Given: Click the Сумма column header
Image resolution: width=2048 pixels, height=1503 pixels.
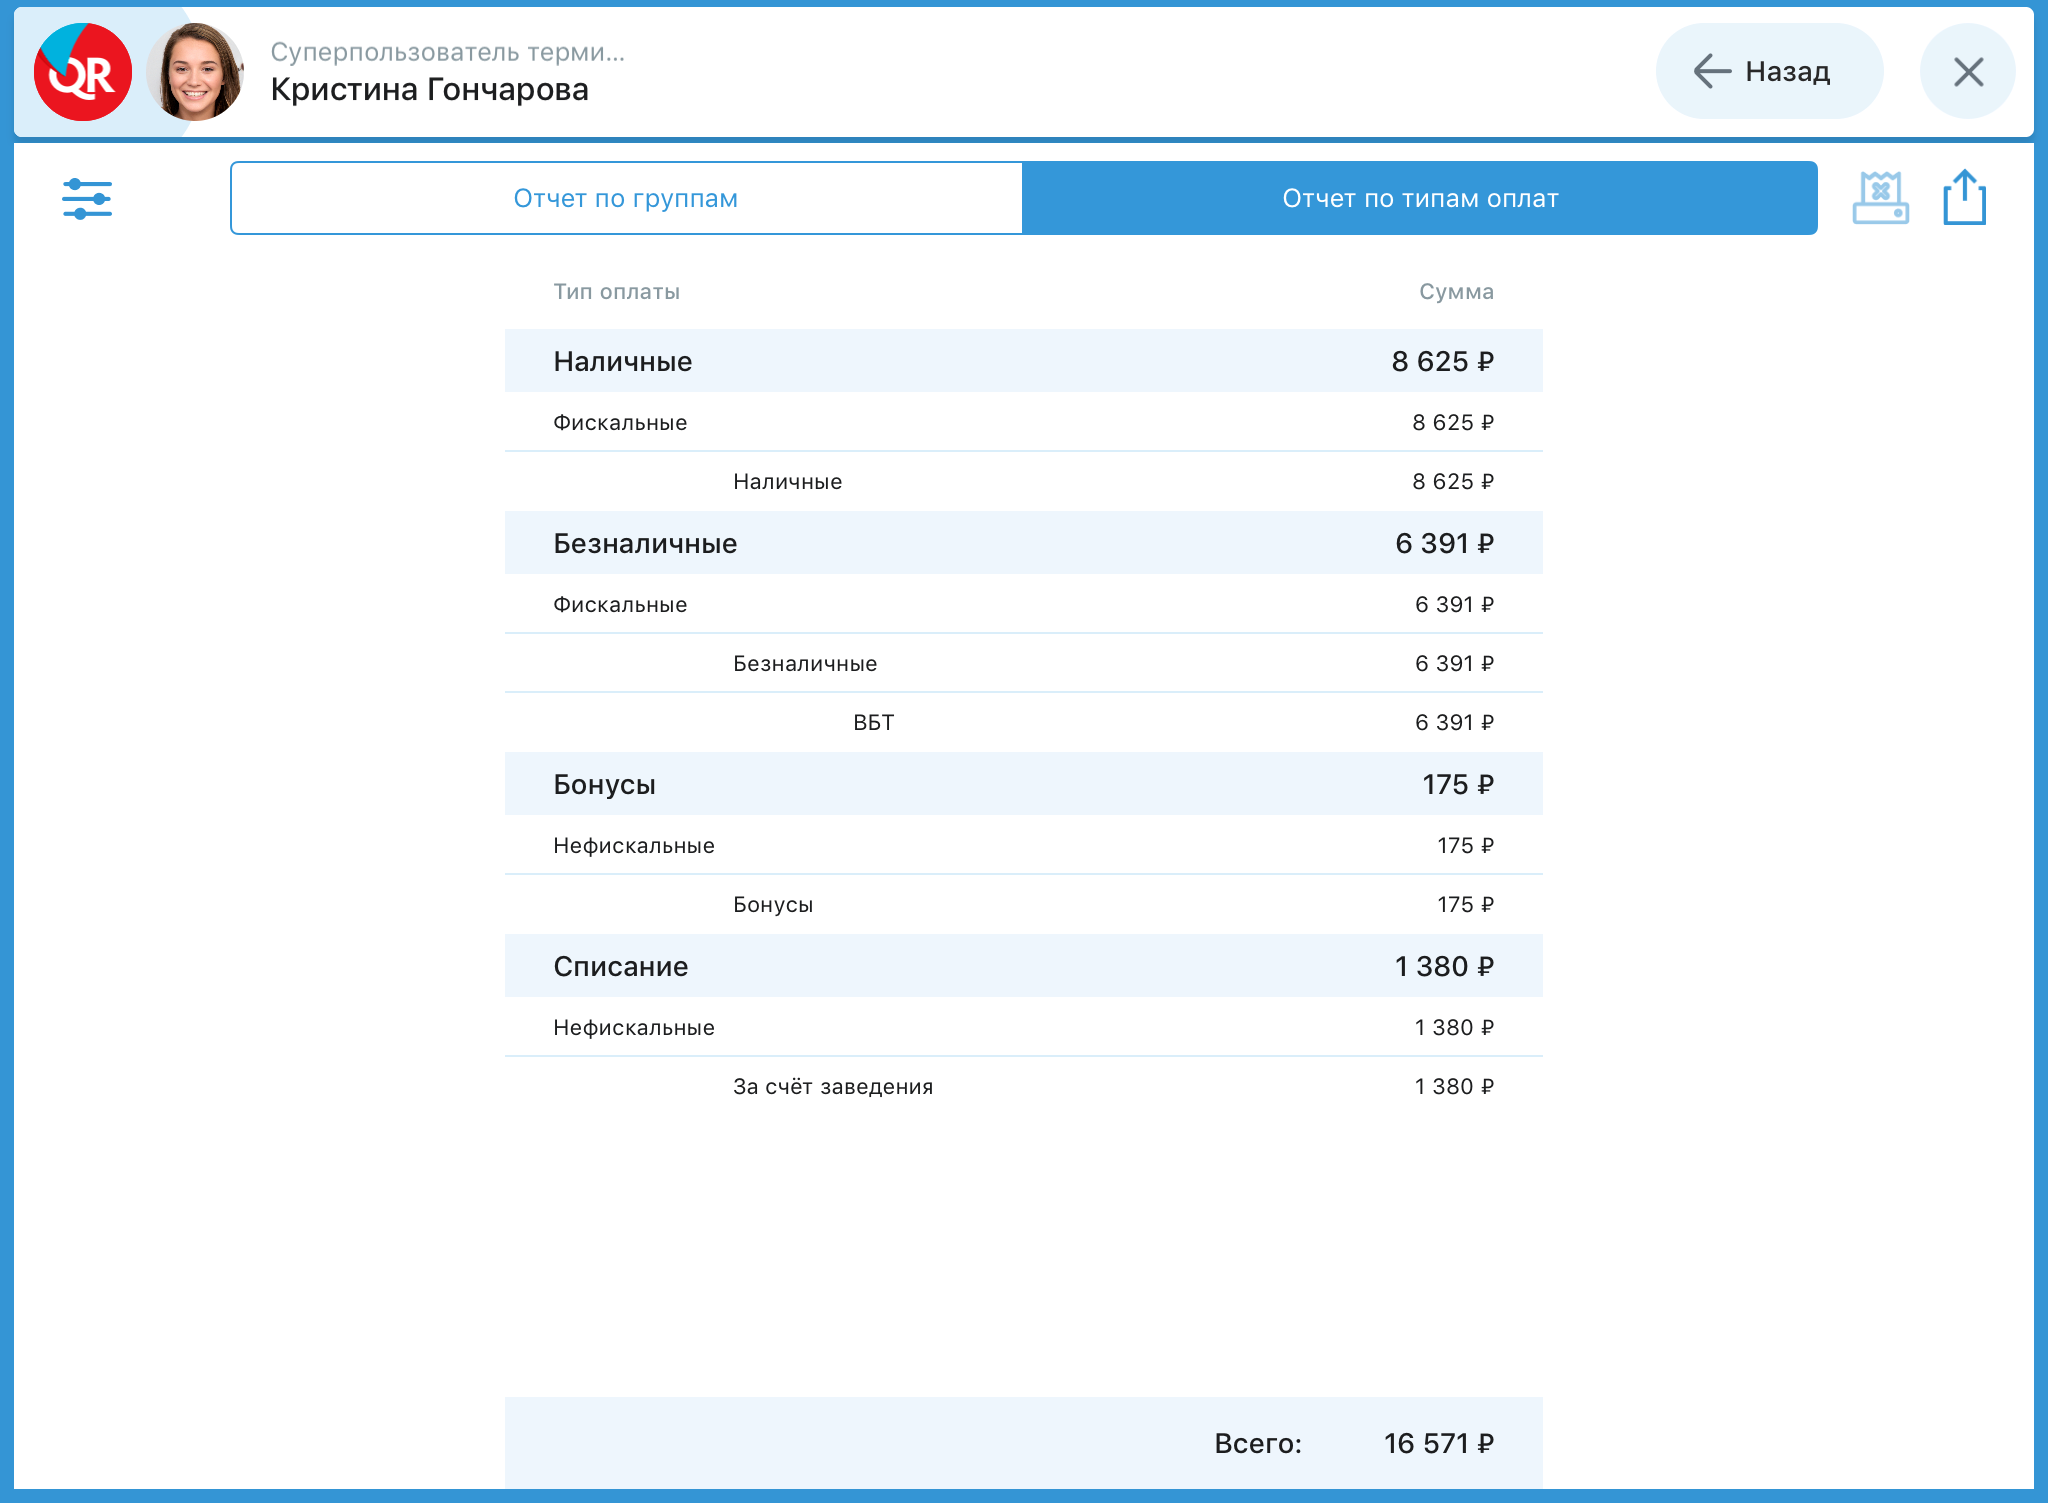Looking at the screenshot, I should click(x=1455, y=292).
